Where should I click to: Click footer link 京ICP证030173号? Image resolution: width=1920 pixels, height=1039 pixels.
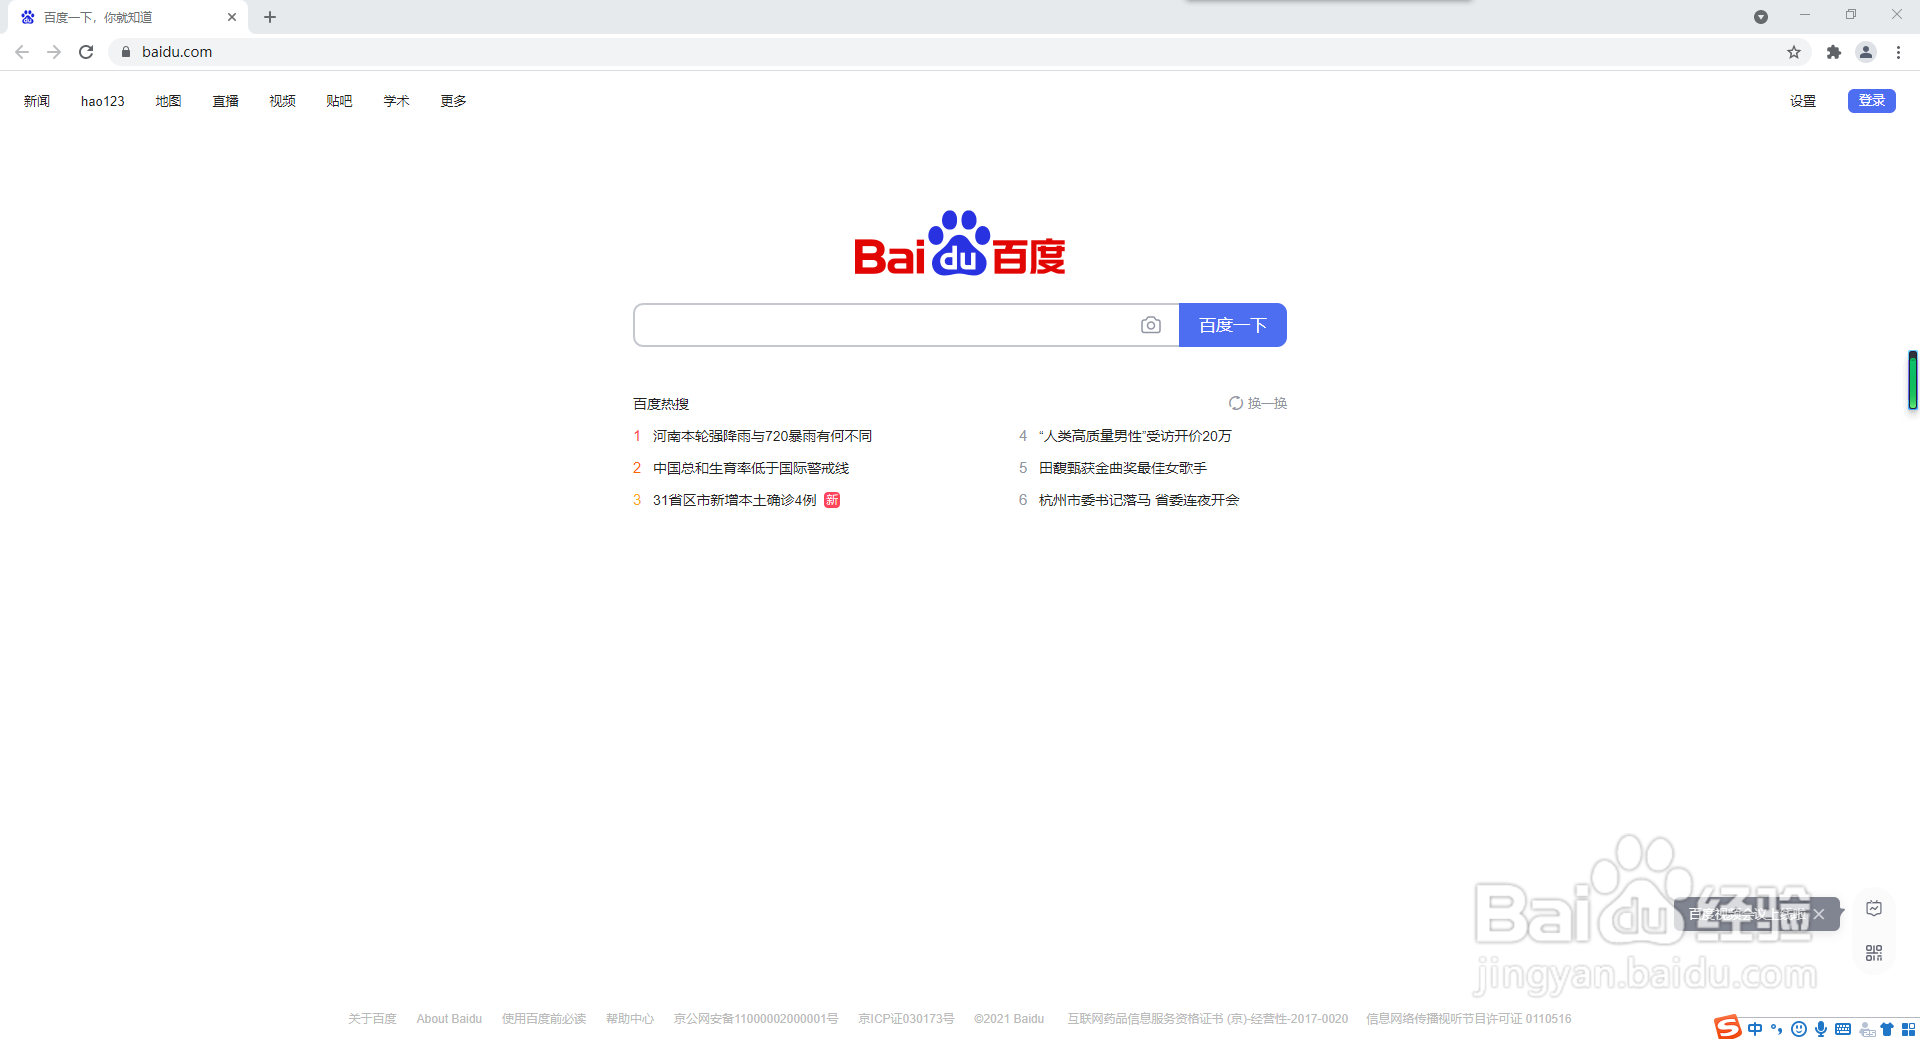coord(906,1019)
